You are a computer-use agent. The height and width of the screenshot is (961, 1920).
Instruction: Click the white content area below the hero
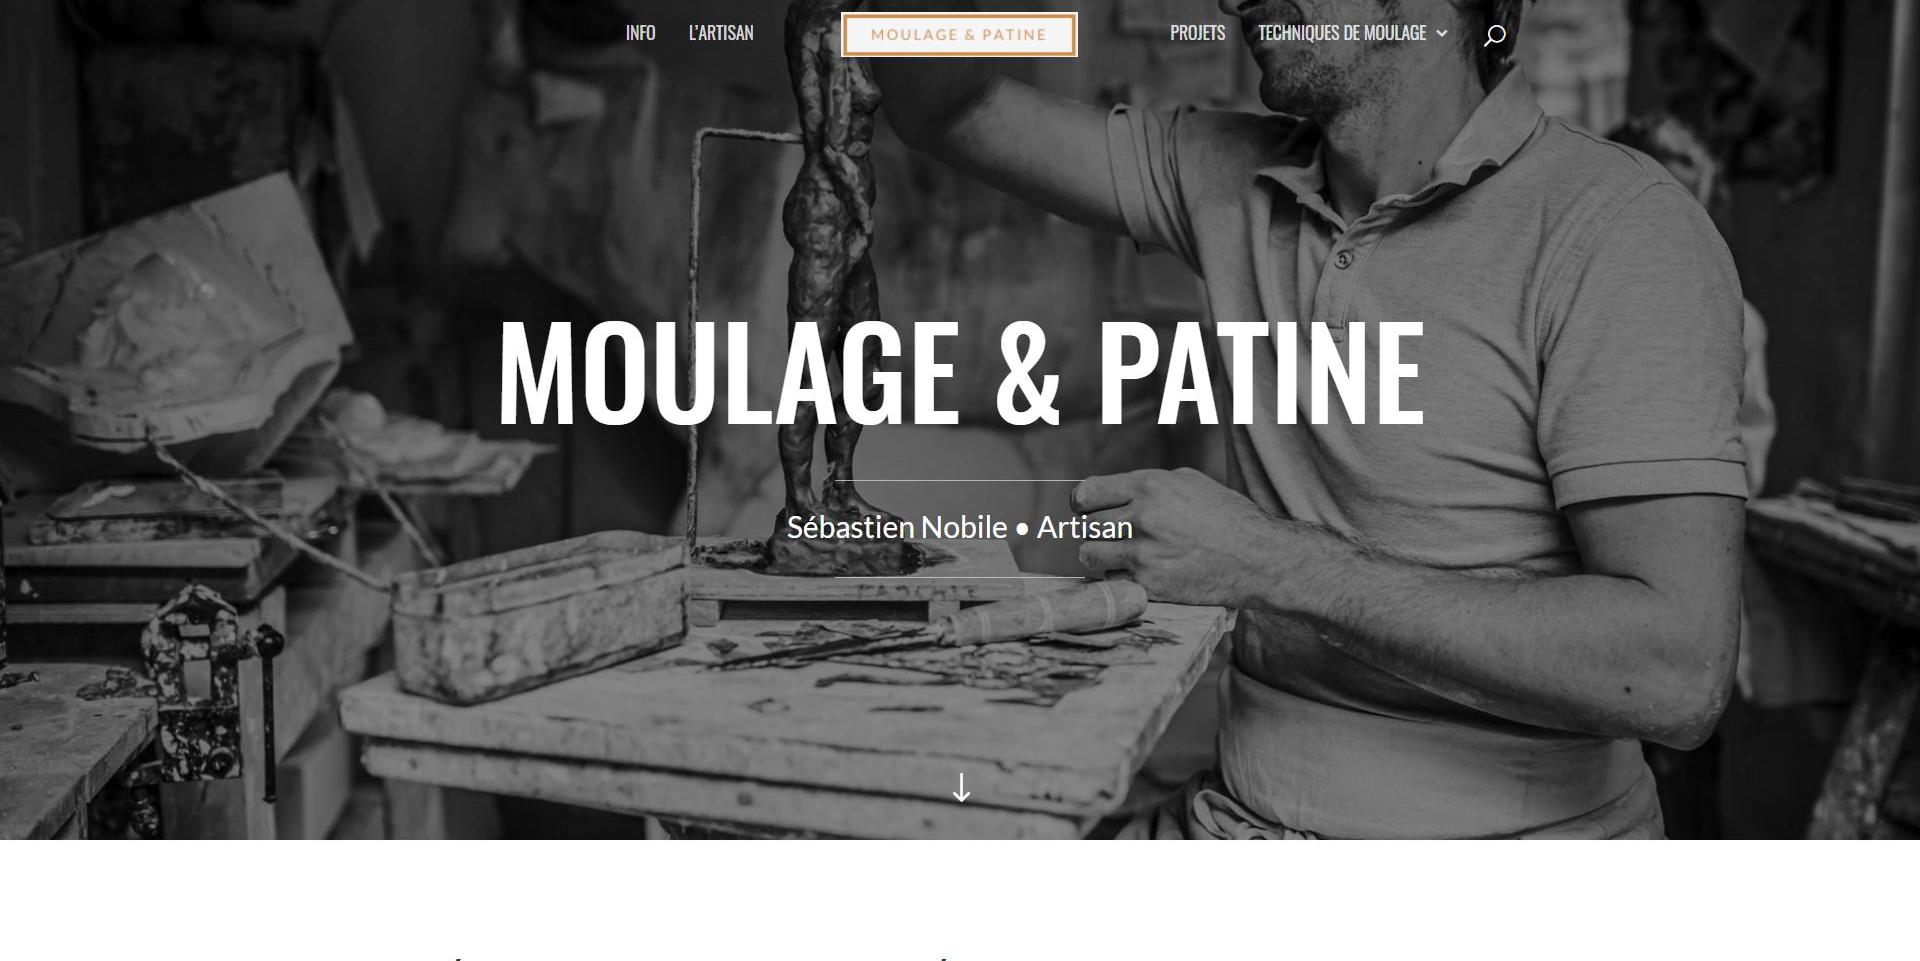[x=960, y=900]
